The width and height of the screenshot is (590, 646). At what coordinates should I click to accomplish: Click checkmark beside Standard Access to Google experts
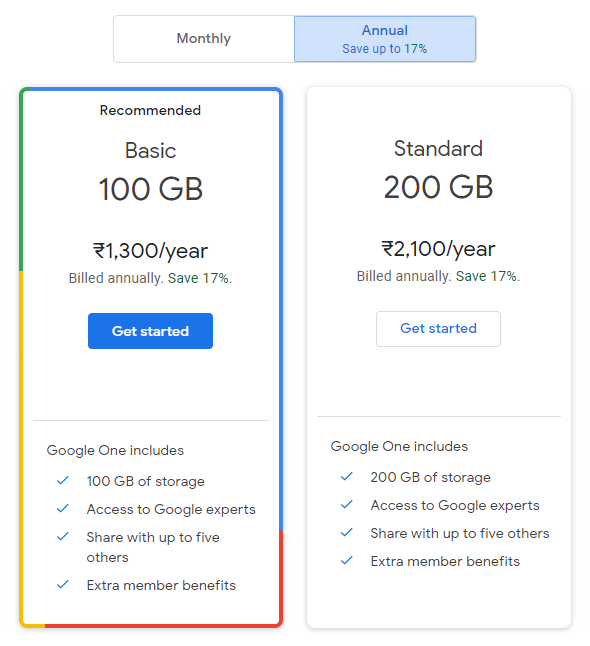point(347,504)
